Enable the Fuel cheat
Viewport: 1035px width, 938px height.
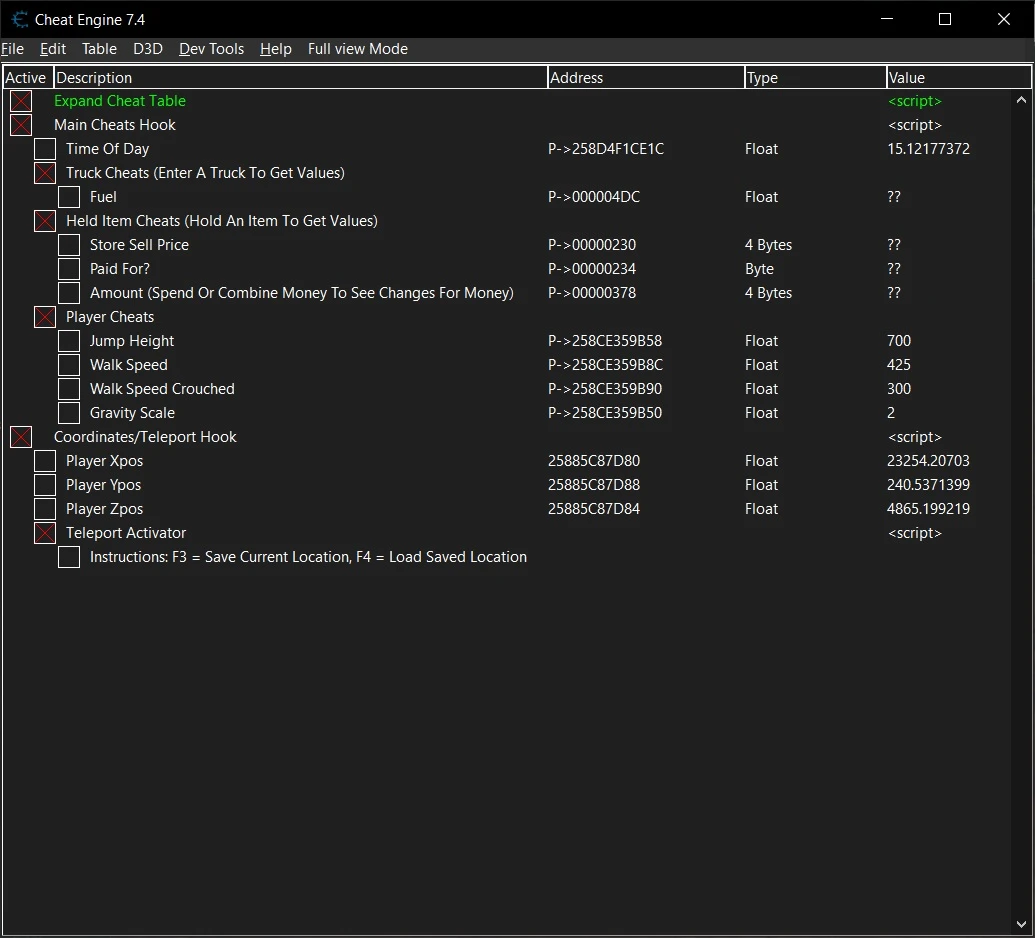(x=68, y=196)
